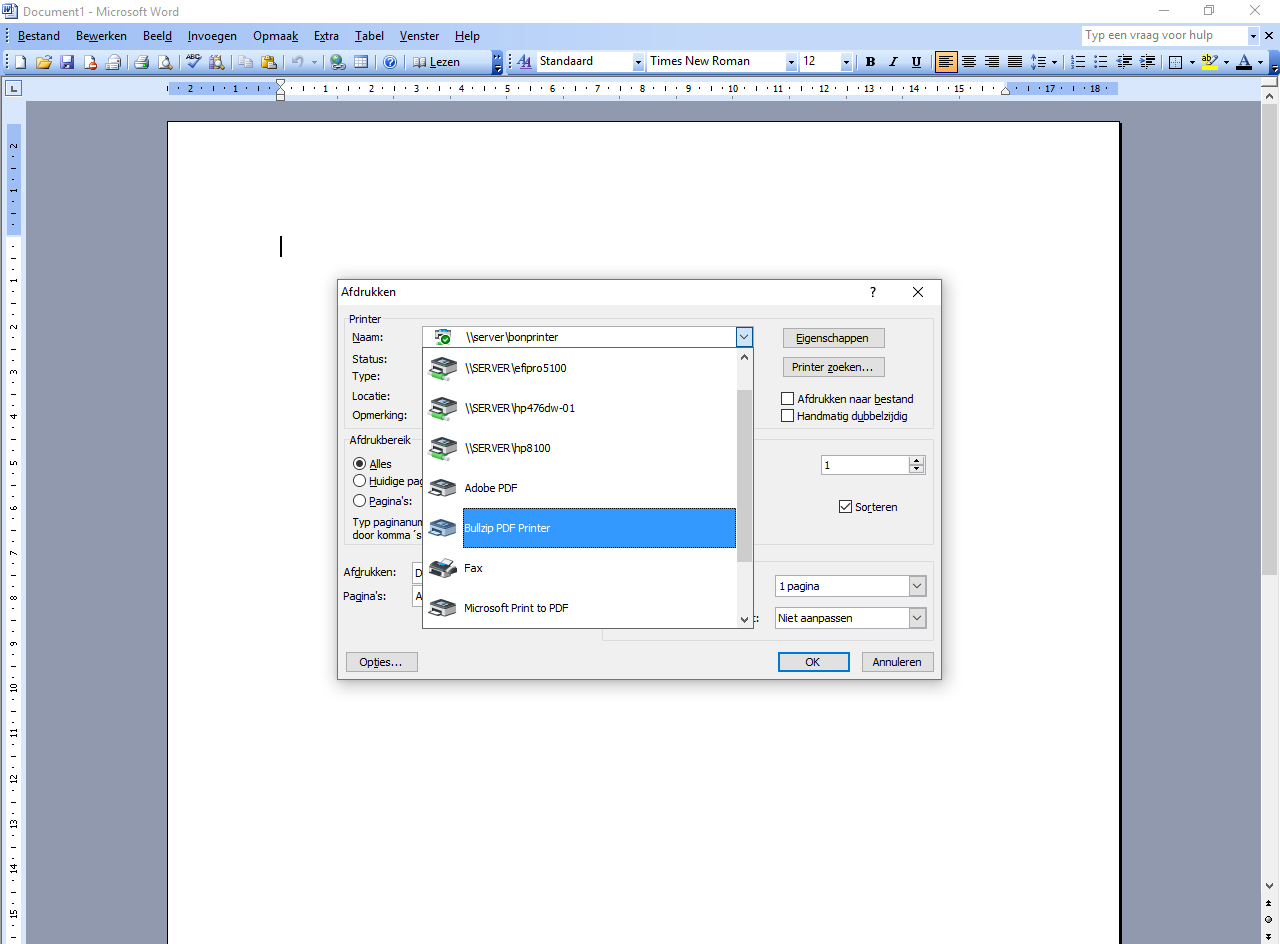Click Printer zoeken button

click(833, 367)
